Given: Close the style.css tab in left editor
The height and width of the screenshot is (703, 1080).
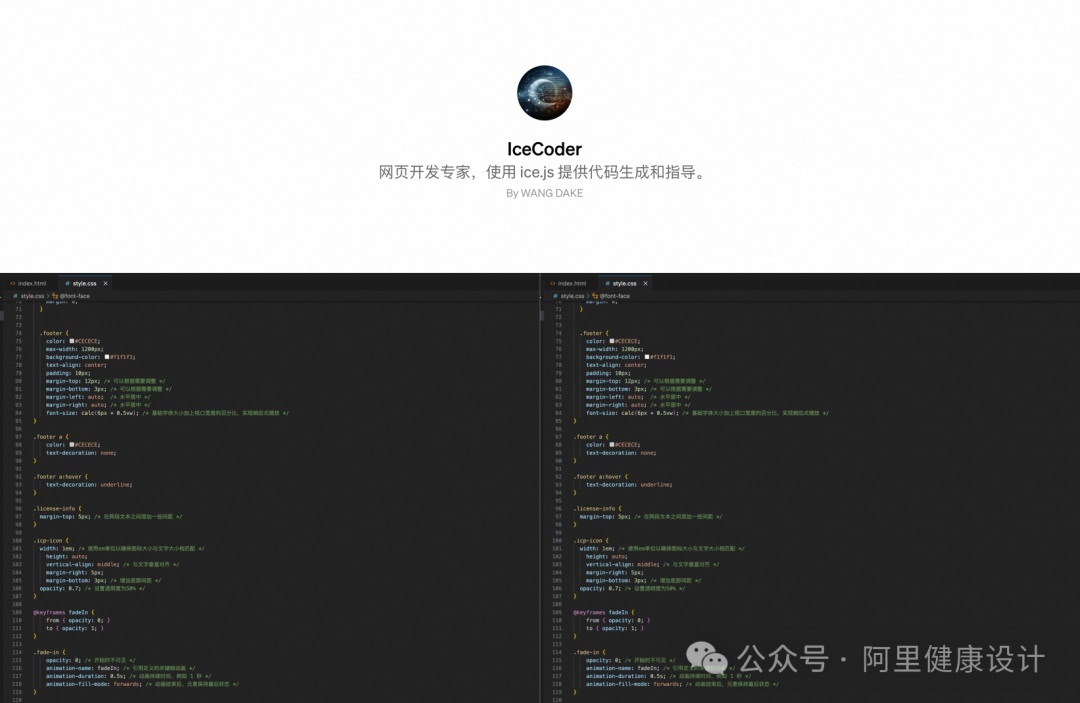Looking at the screenshot, I should (x=106, y=284).
